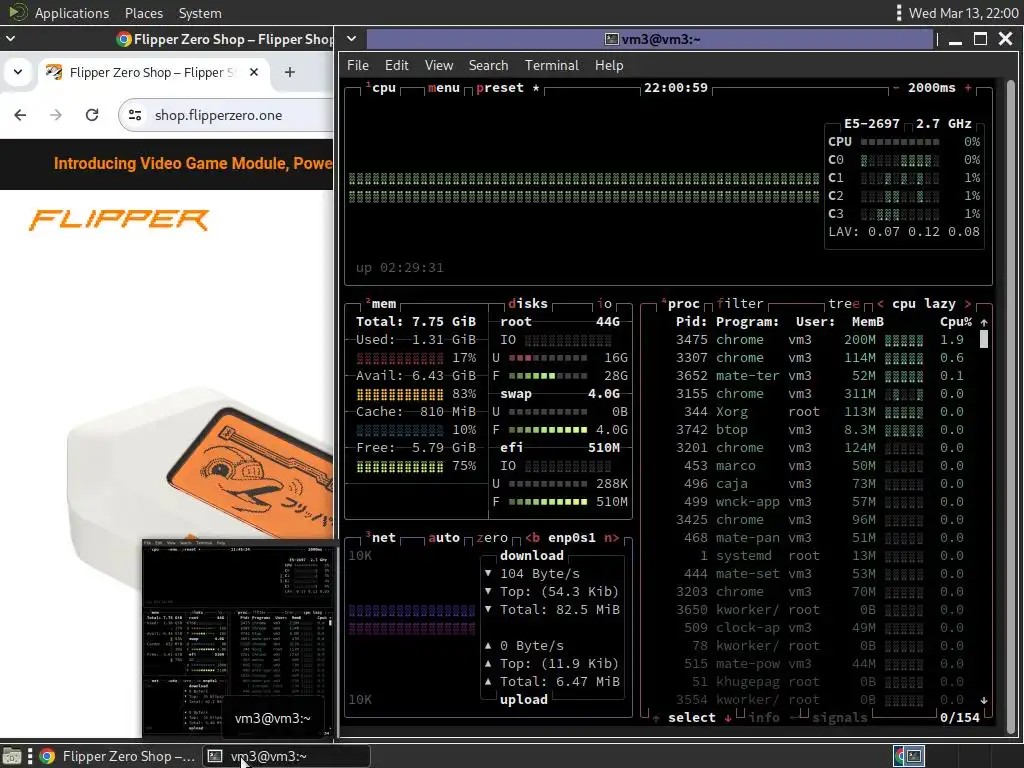Open the terminal File menu
The image size is (1024, 768).
[358, 65]
